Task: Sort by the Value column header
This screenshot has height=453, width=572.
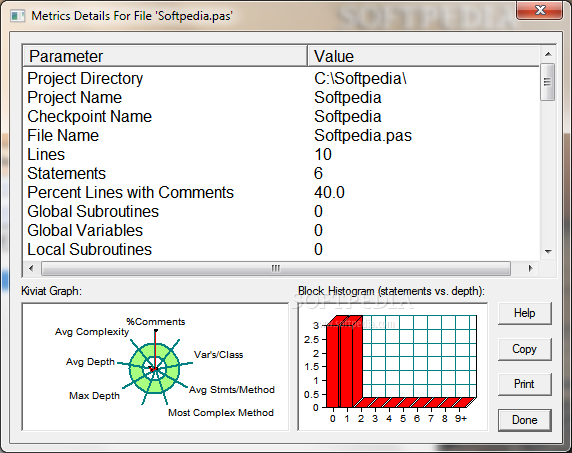Action: pos(424,56)
